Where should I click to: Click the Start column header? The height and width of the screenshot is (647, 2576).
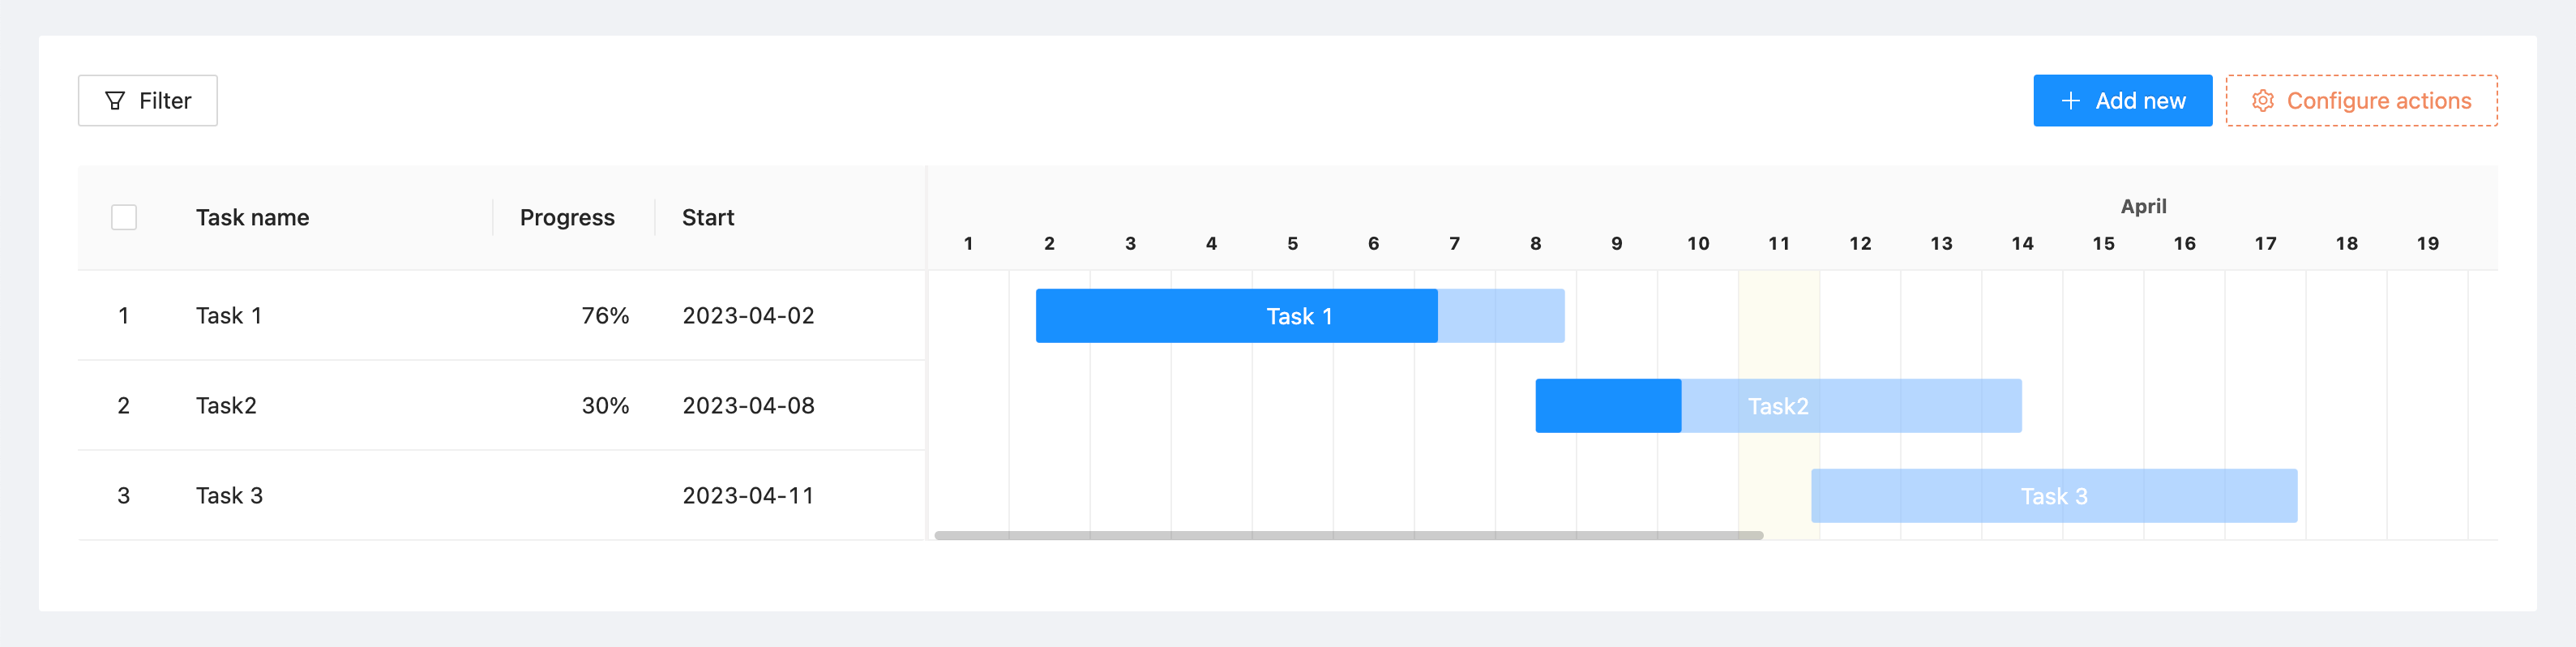[708, 218]
